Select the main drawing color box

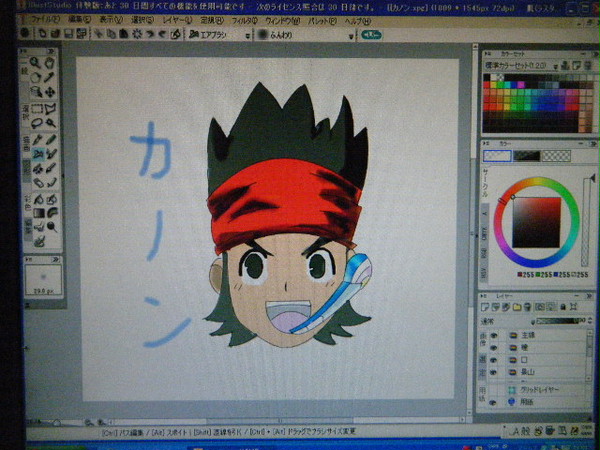tap(497, 156)
